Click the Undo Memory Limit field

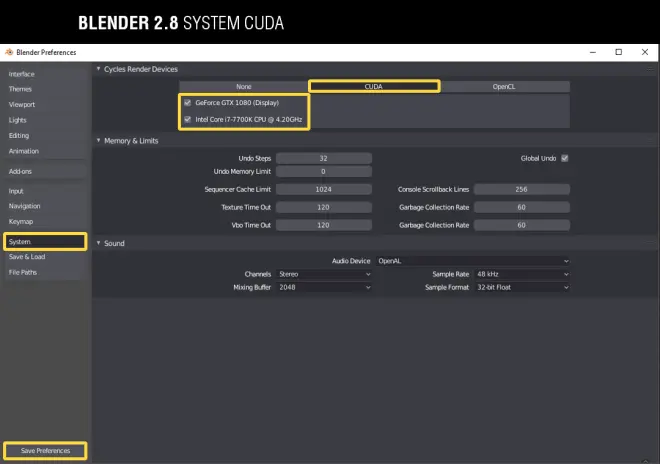[324, 171]
